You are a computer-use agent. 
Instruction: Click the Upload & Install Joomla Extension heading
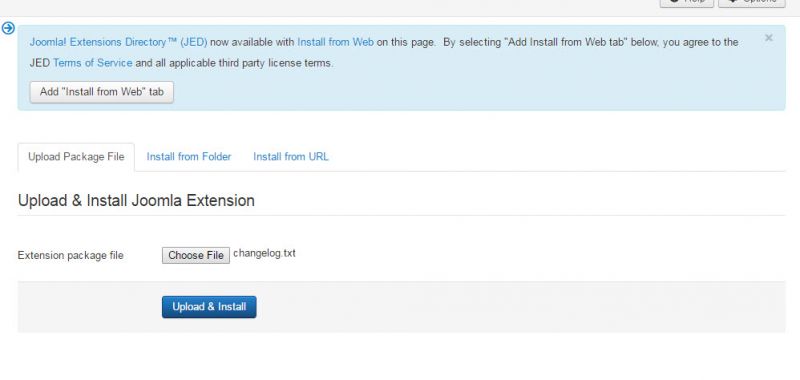pyautogui.click(x=136, y=200)
